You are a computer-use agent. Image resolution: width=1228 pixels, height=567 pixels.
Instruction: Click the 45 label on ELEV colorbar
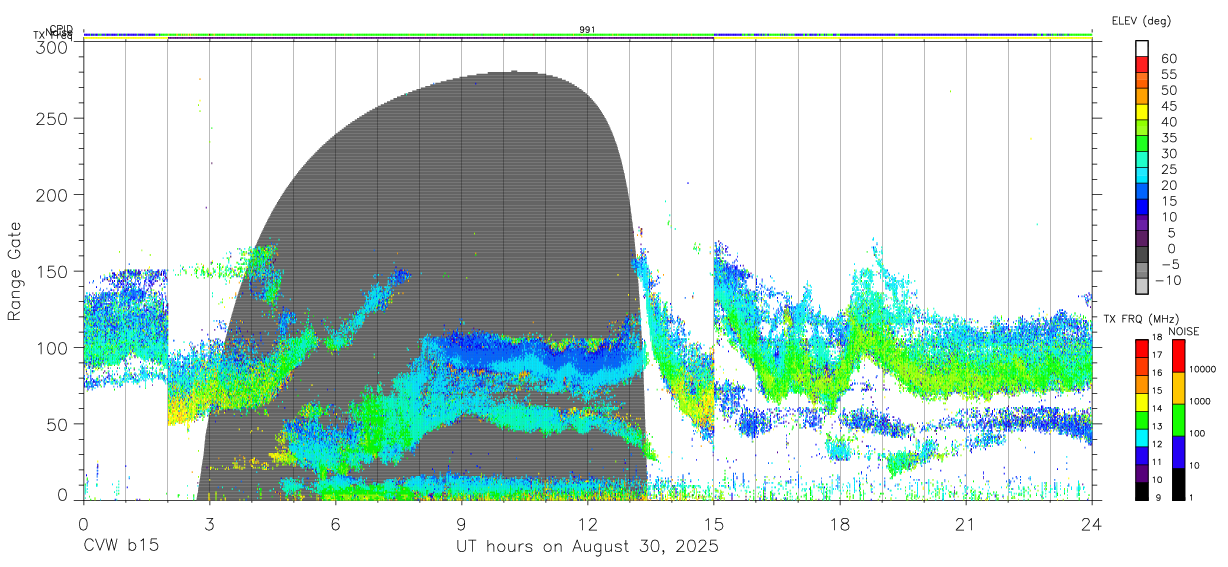click(1168, 106)
